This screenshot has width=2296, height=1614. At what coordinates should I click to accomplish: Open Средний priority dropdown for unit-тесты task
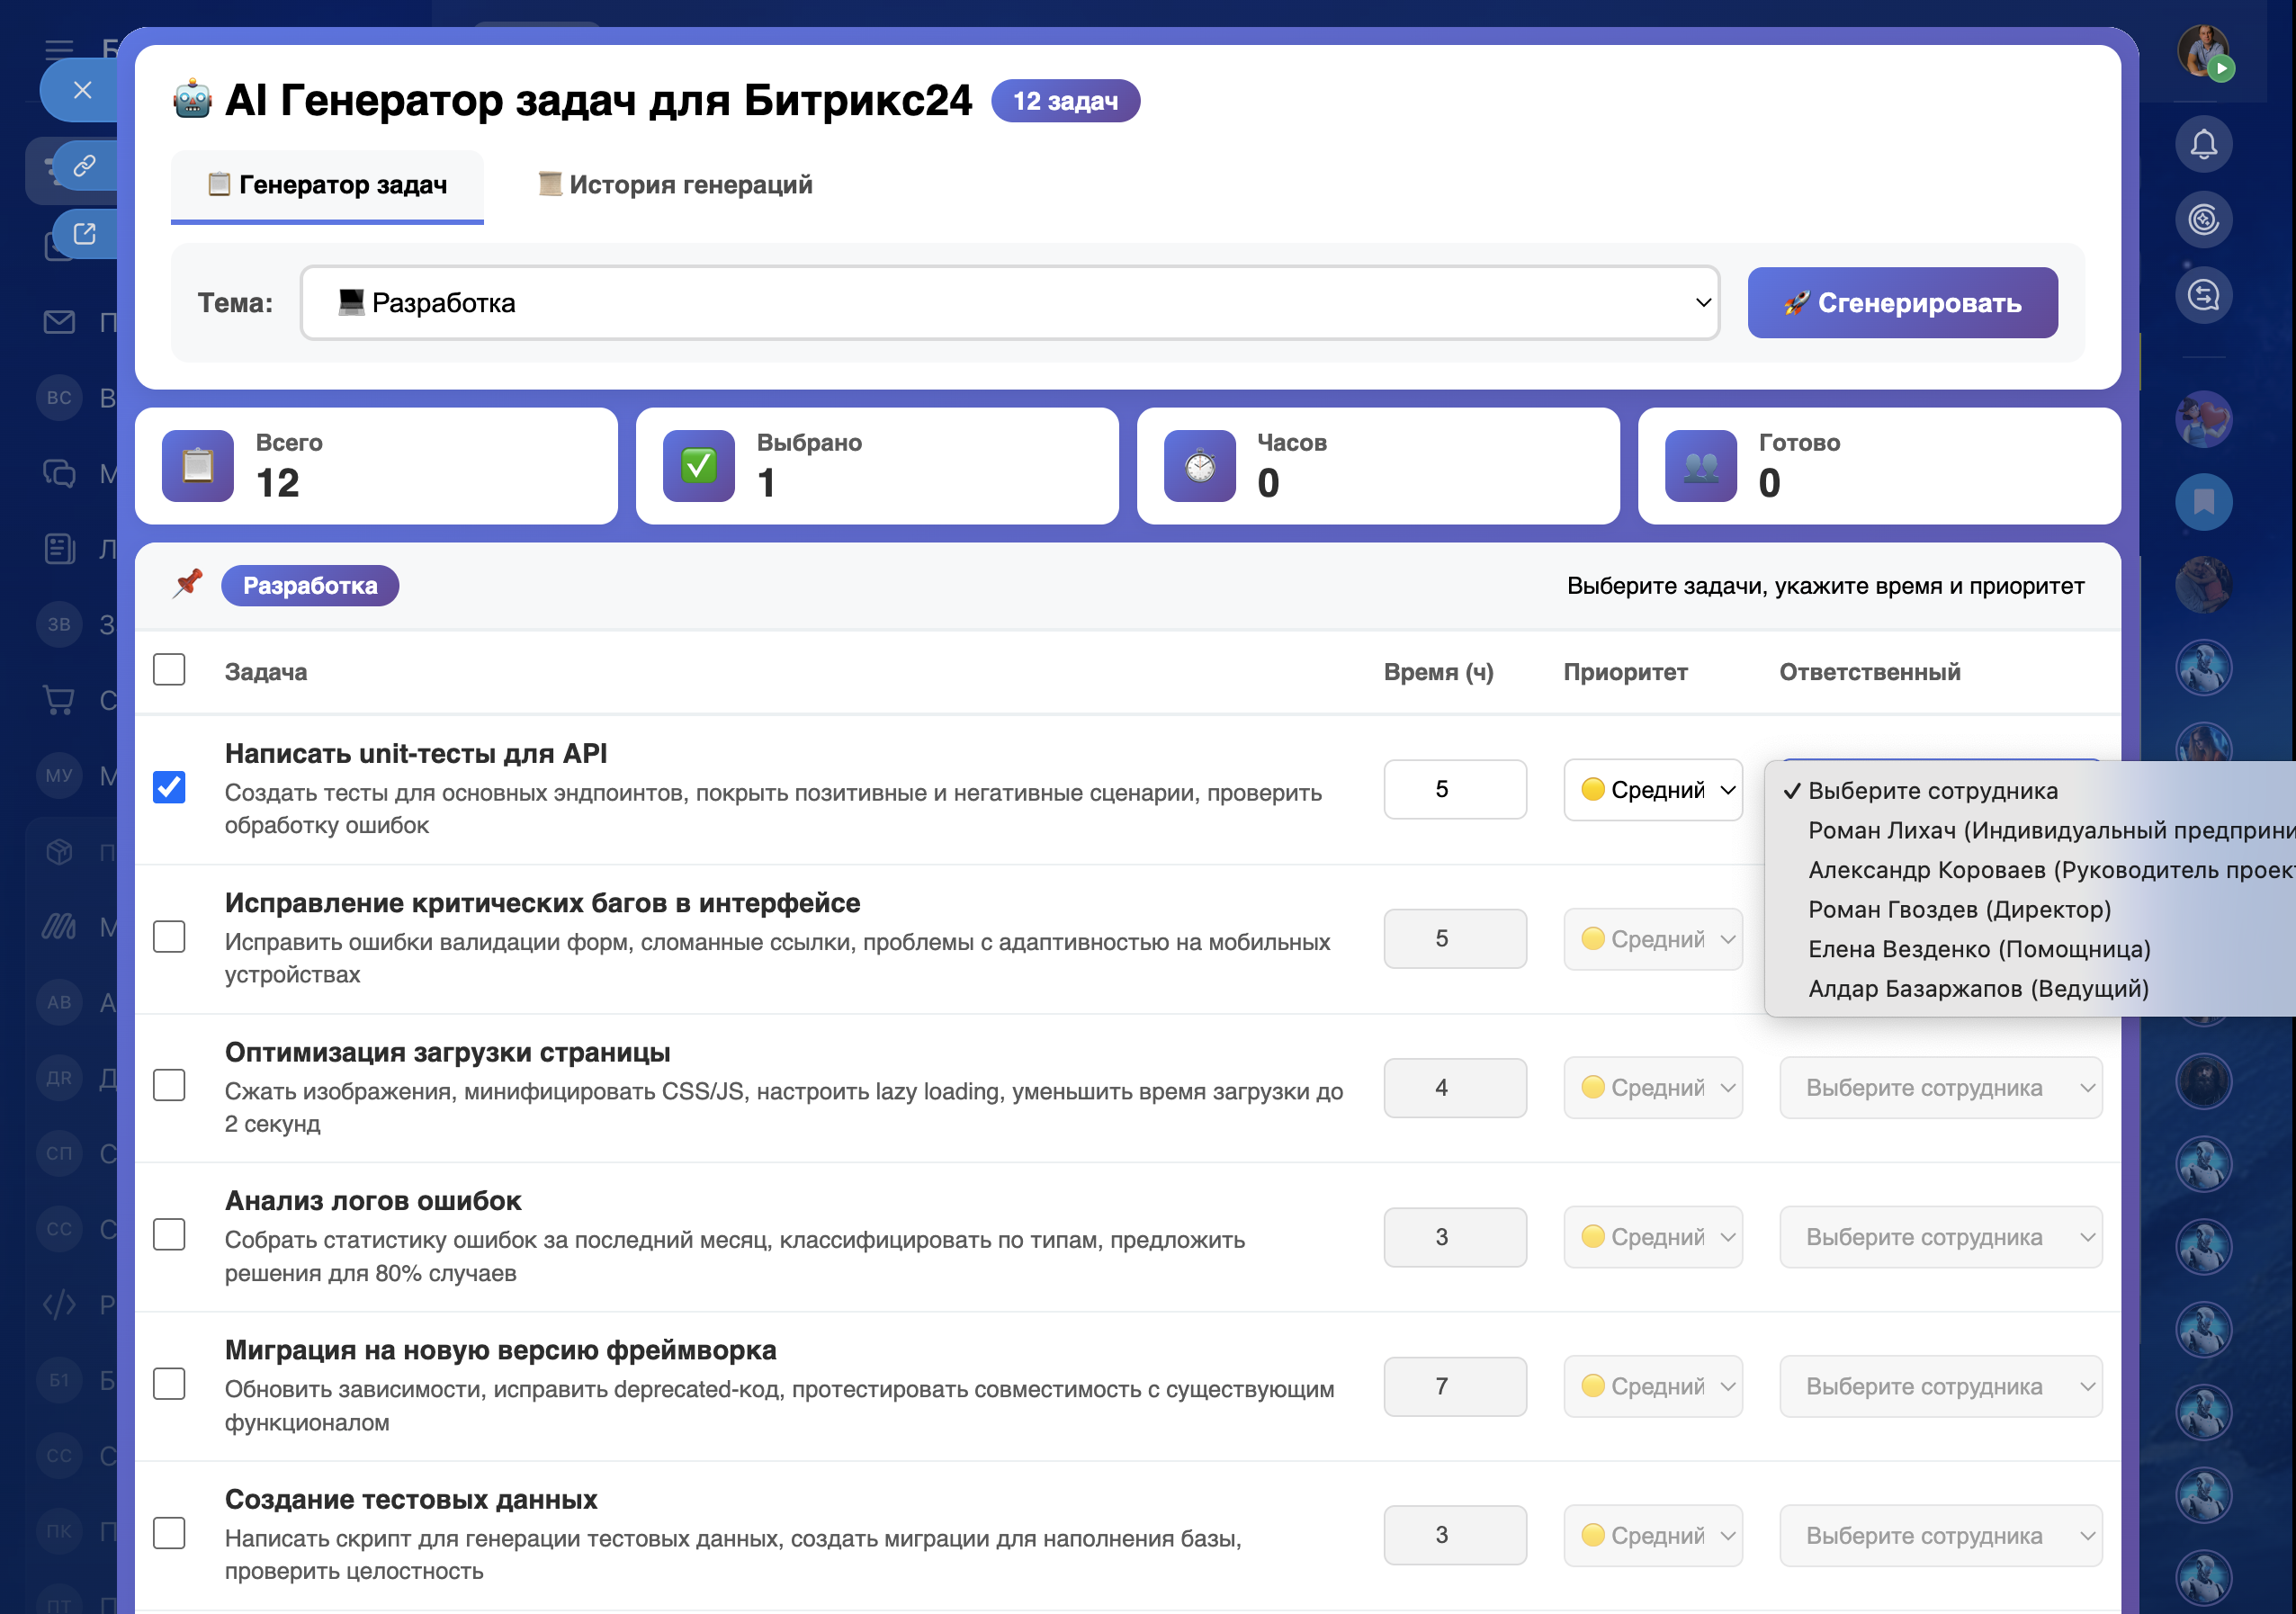(x=1652, y=790)
